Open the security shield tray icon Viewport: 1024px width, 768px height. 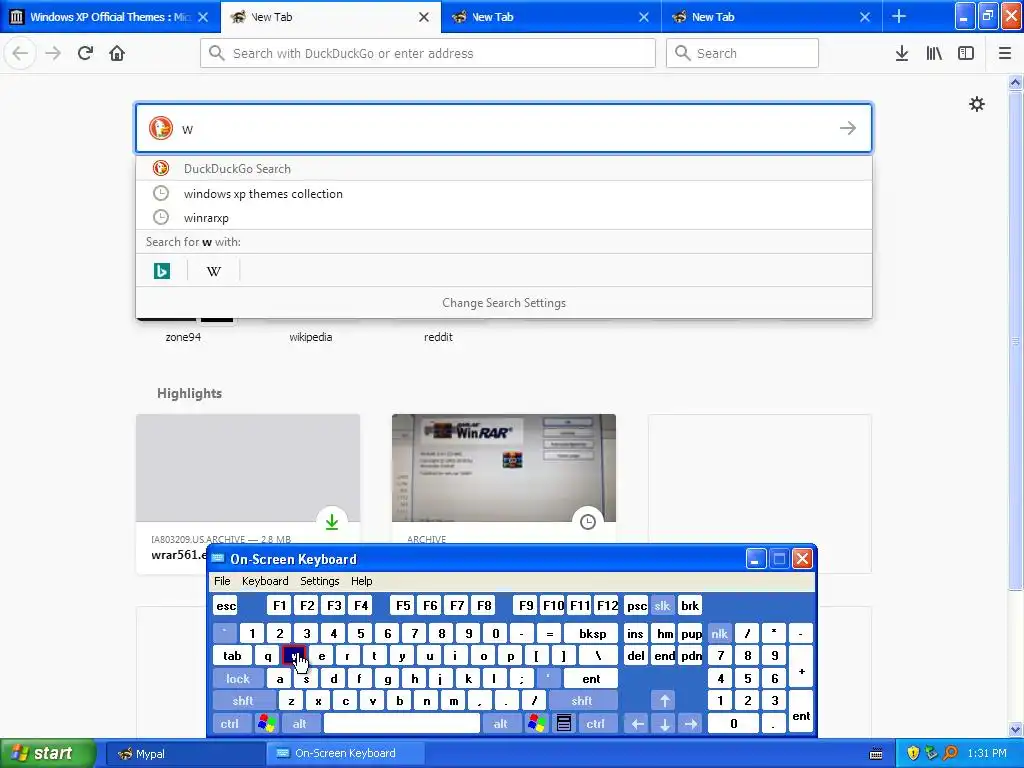point(913,753)
